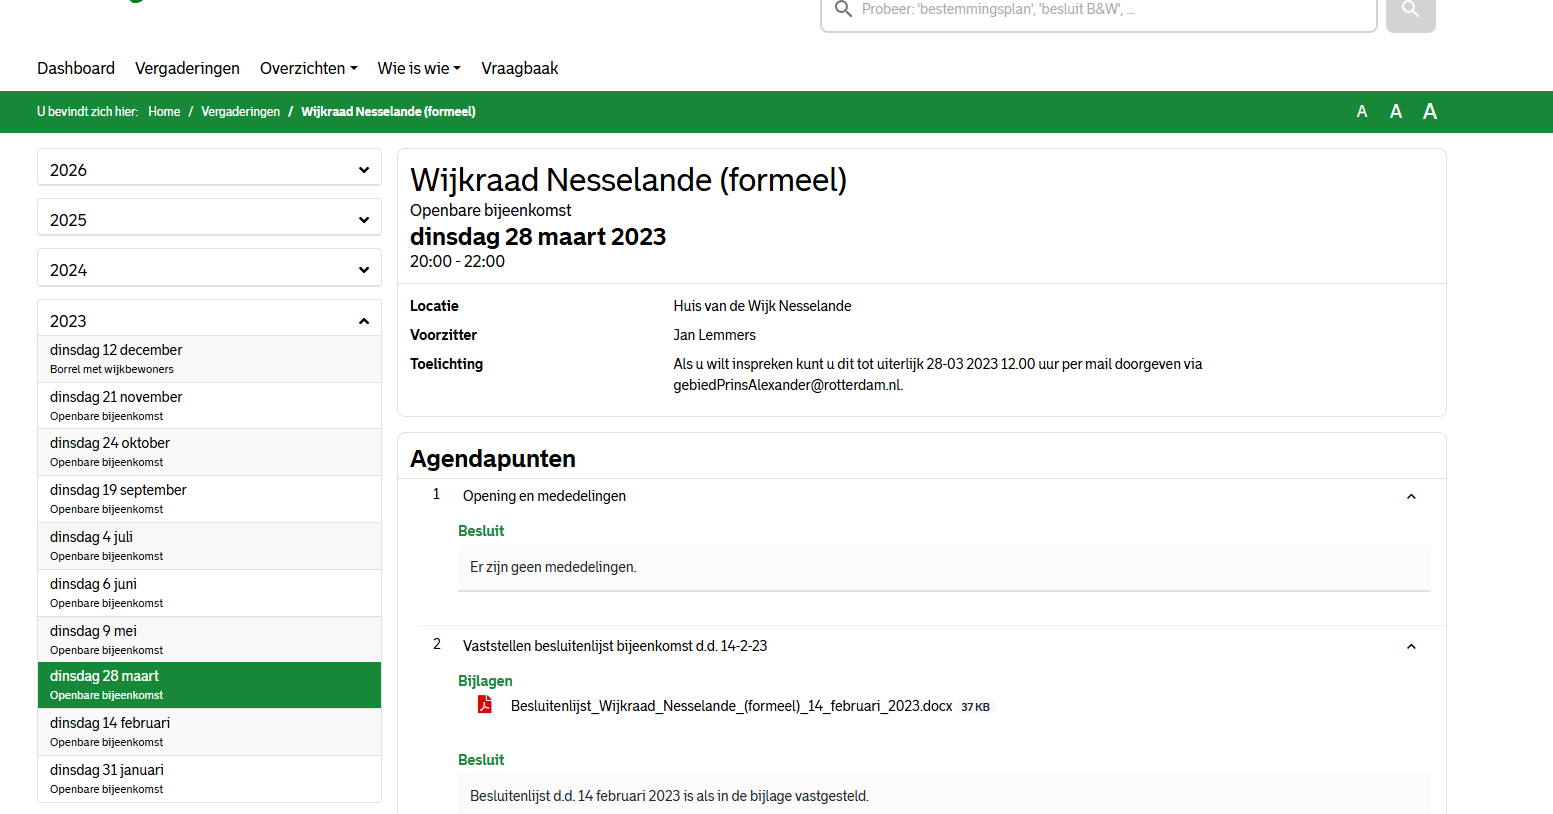
Task: Expand the 2025 year list
Action: [209, 218]
